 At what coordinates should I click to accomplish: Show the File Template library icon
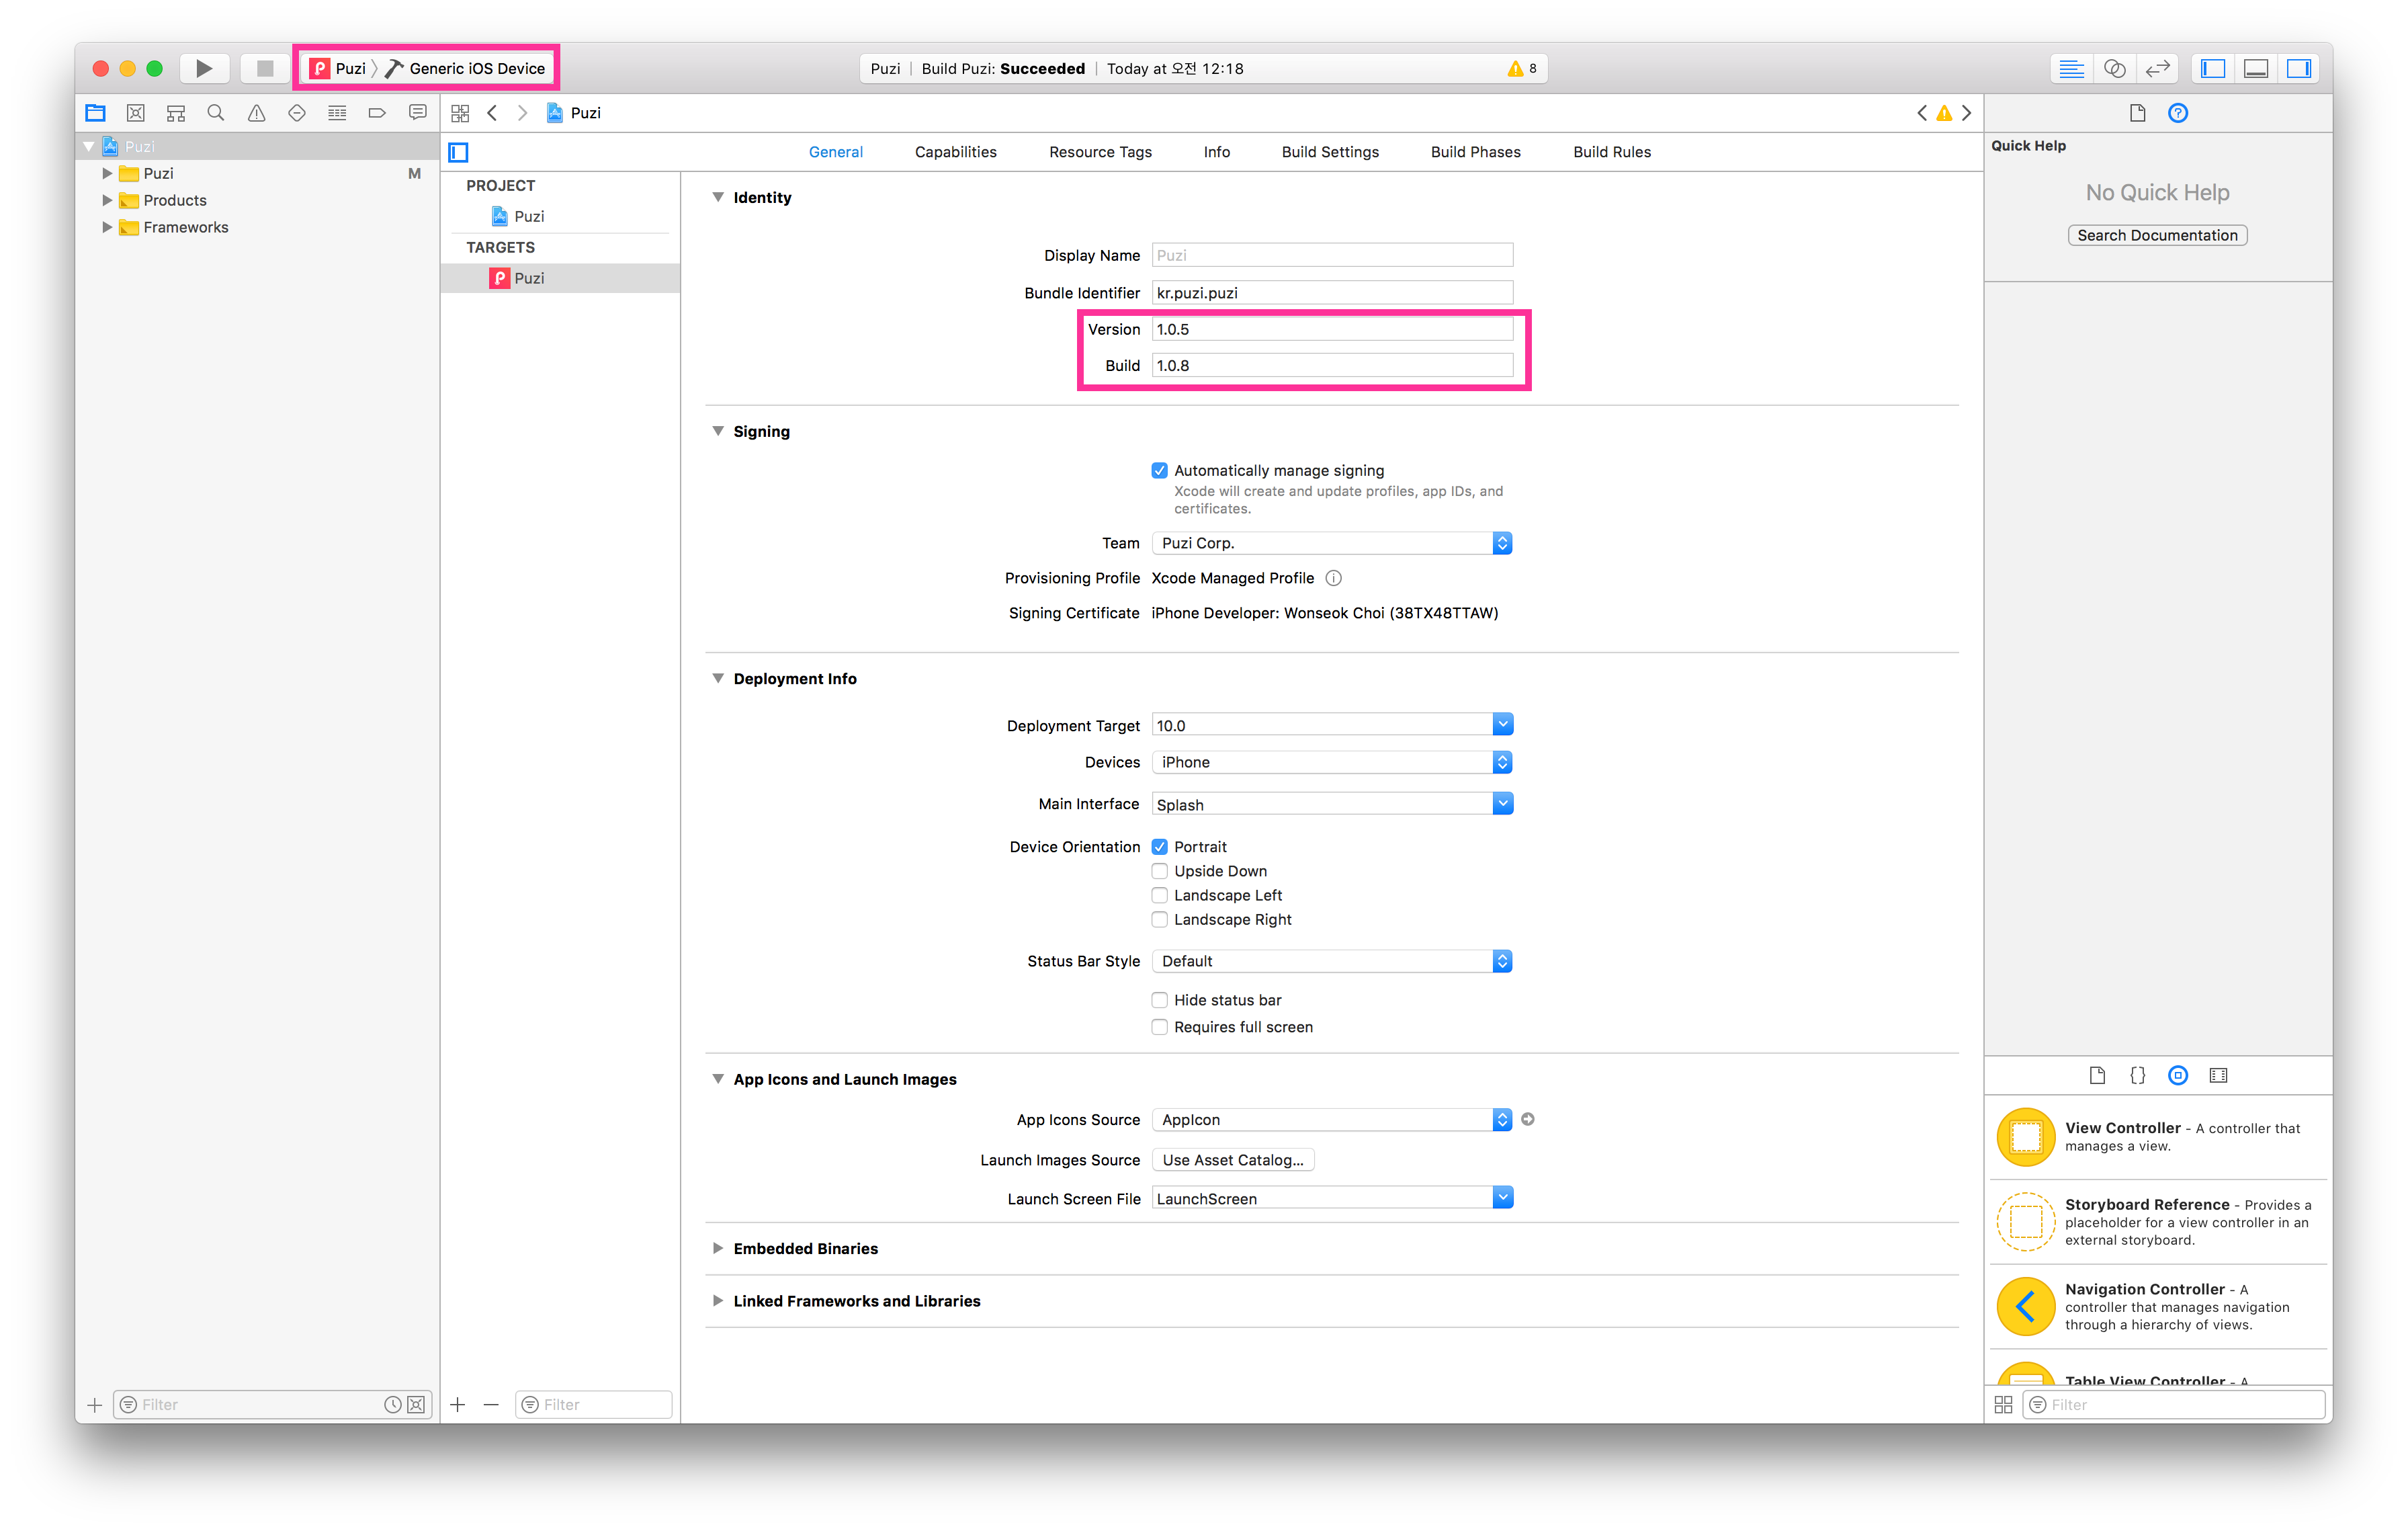click(2097, 1075)
